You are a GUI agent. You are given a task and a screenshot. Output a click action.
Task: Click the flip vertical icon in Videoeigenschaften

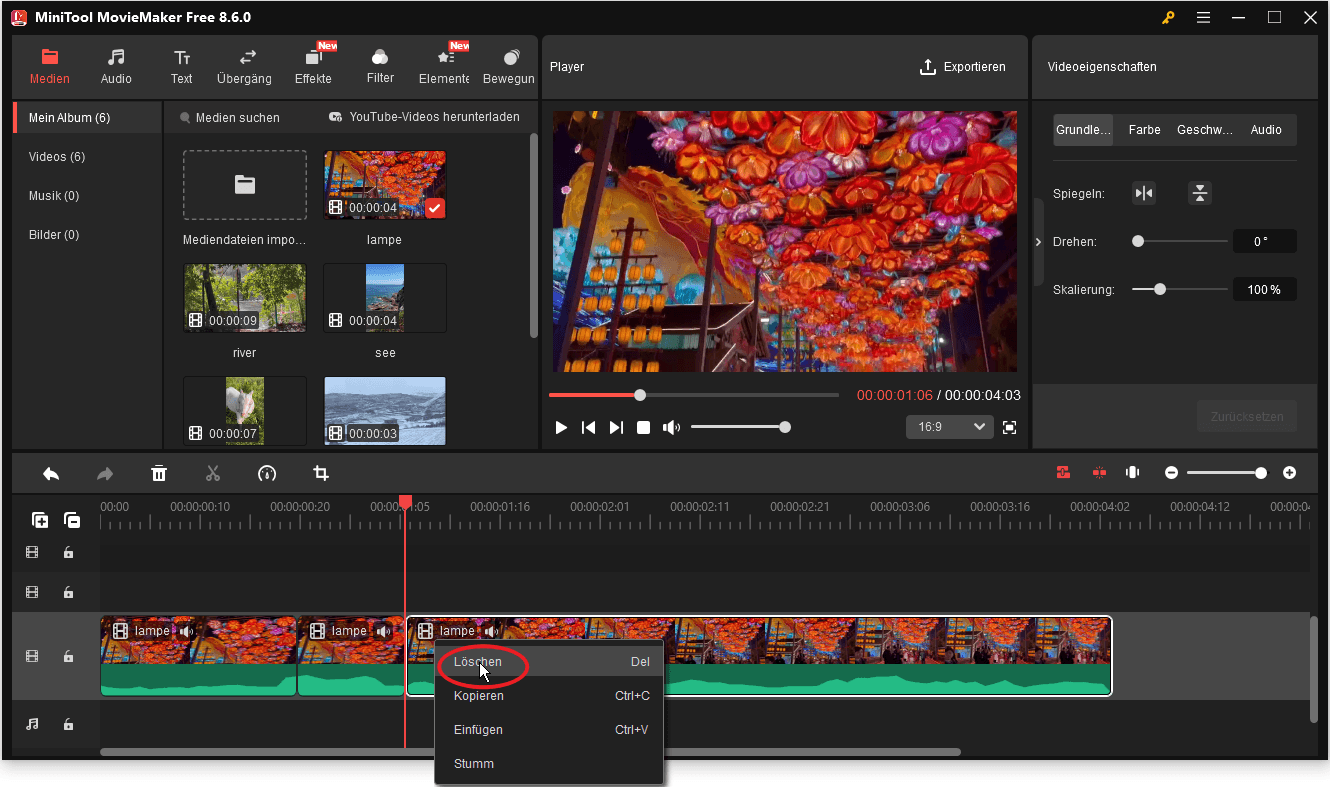coord(1199,193)
